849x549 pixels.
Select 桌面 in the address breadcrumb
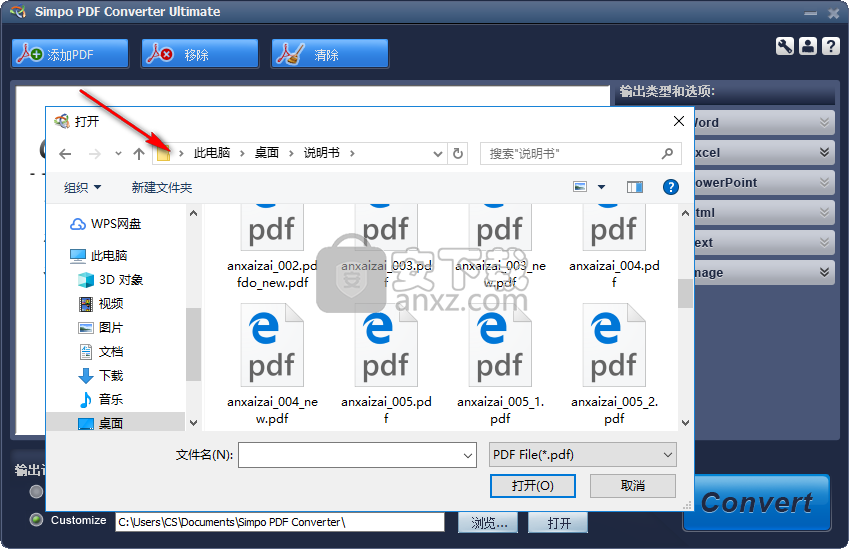(x=267, y=153)
